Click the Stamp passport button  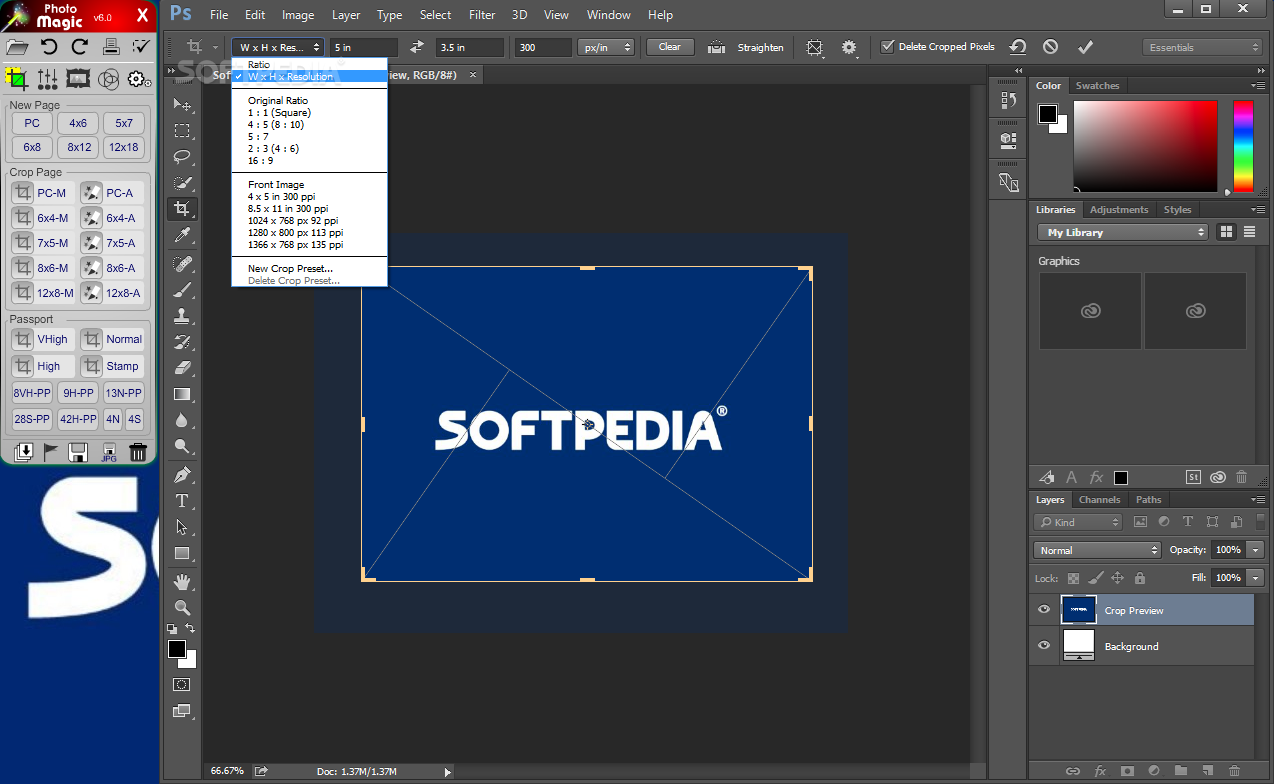(x=112, y=366)
